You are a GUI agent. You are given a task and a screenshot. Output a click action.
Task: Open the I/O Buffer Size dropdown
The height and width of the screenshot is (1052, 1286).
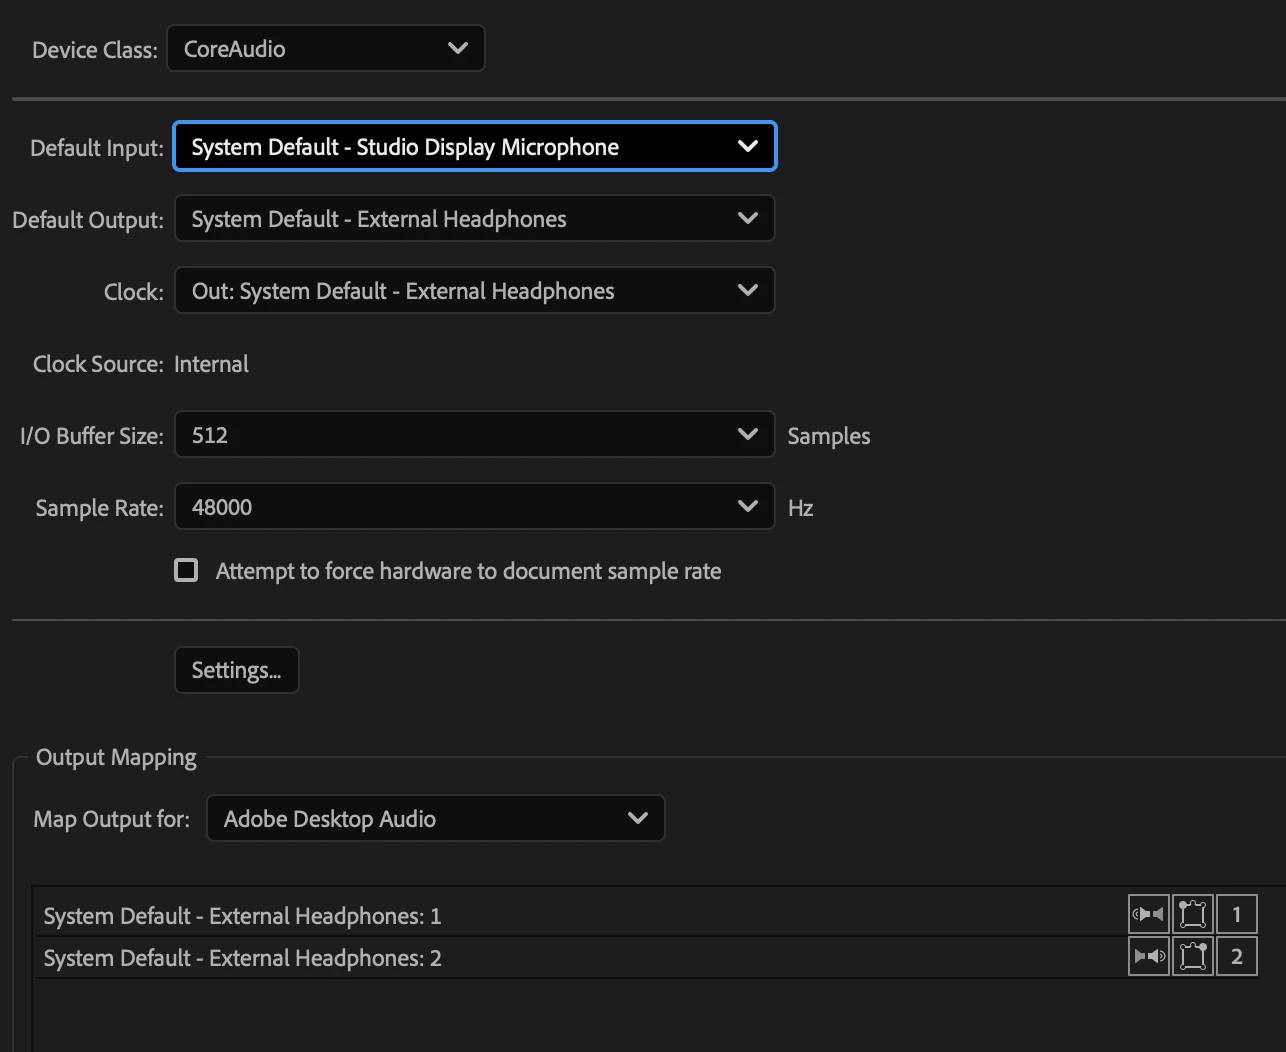click(474, 435)
